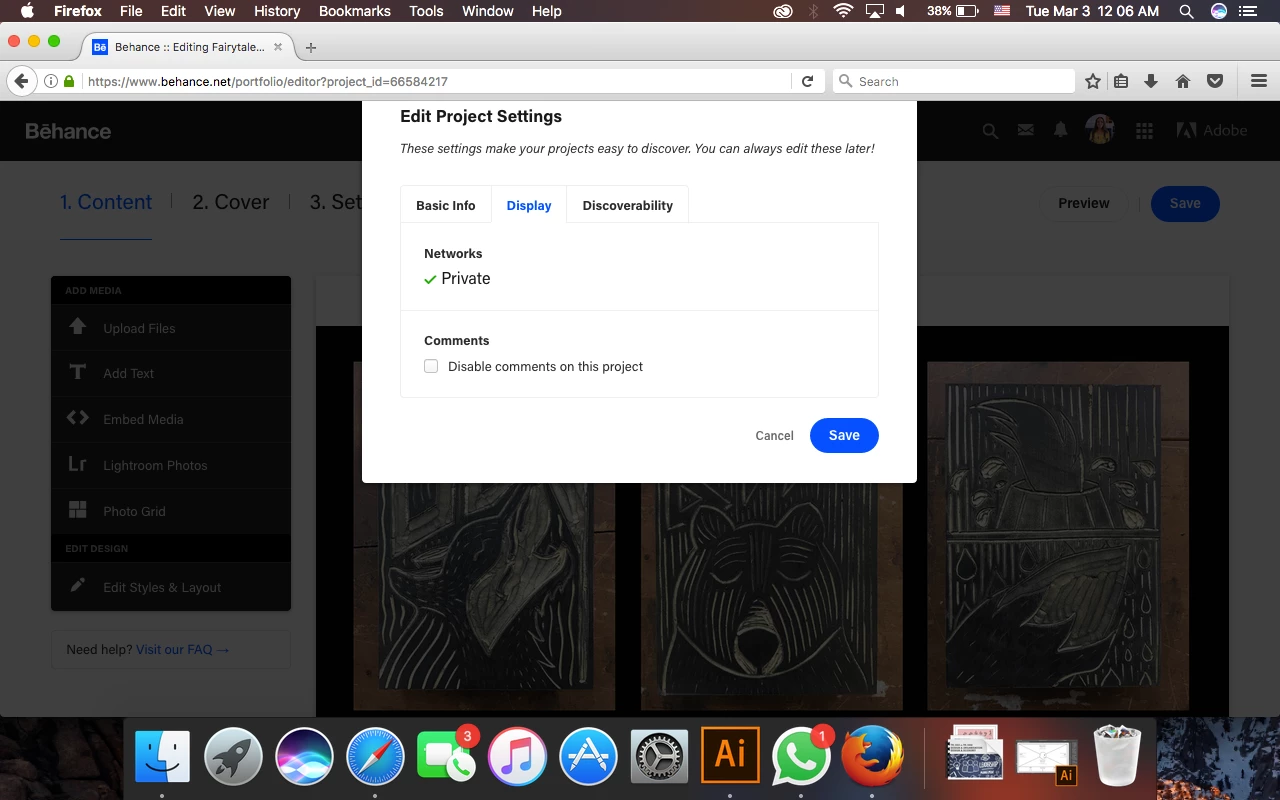
Task: Click the browser back arrow button
Action: point(20,81)
